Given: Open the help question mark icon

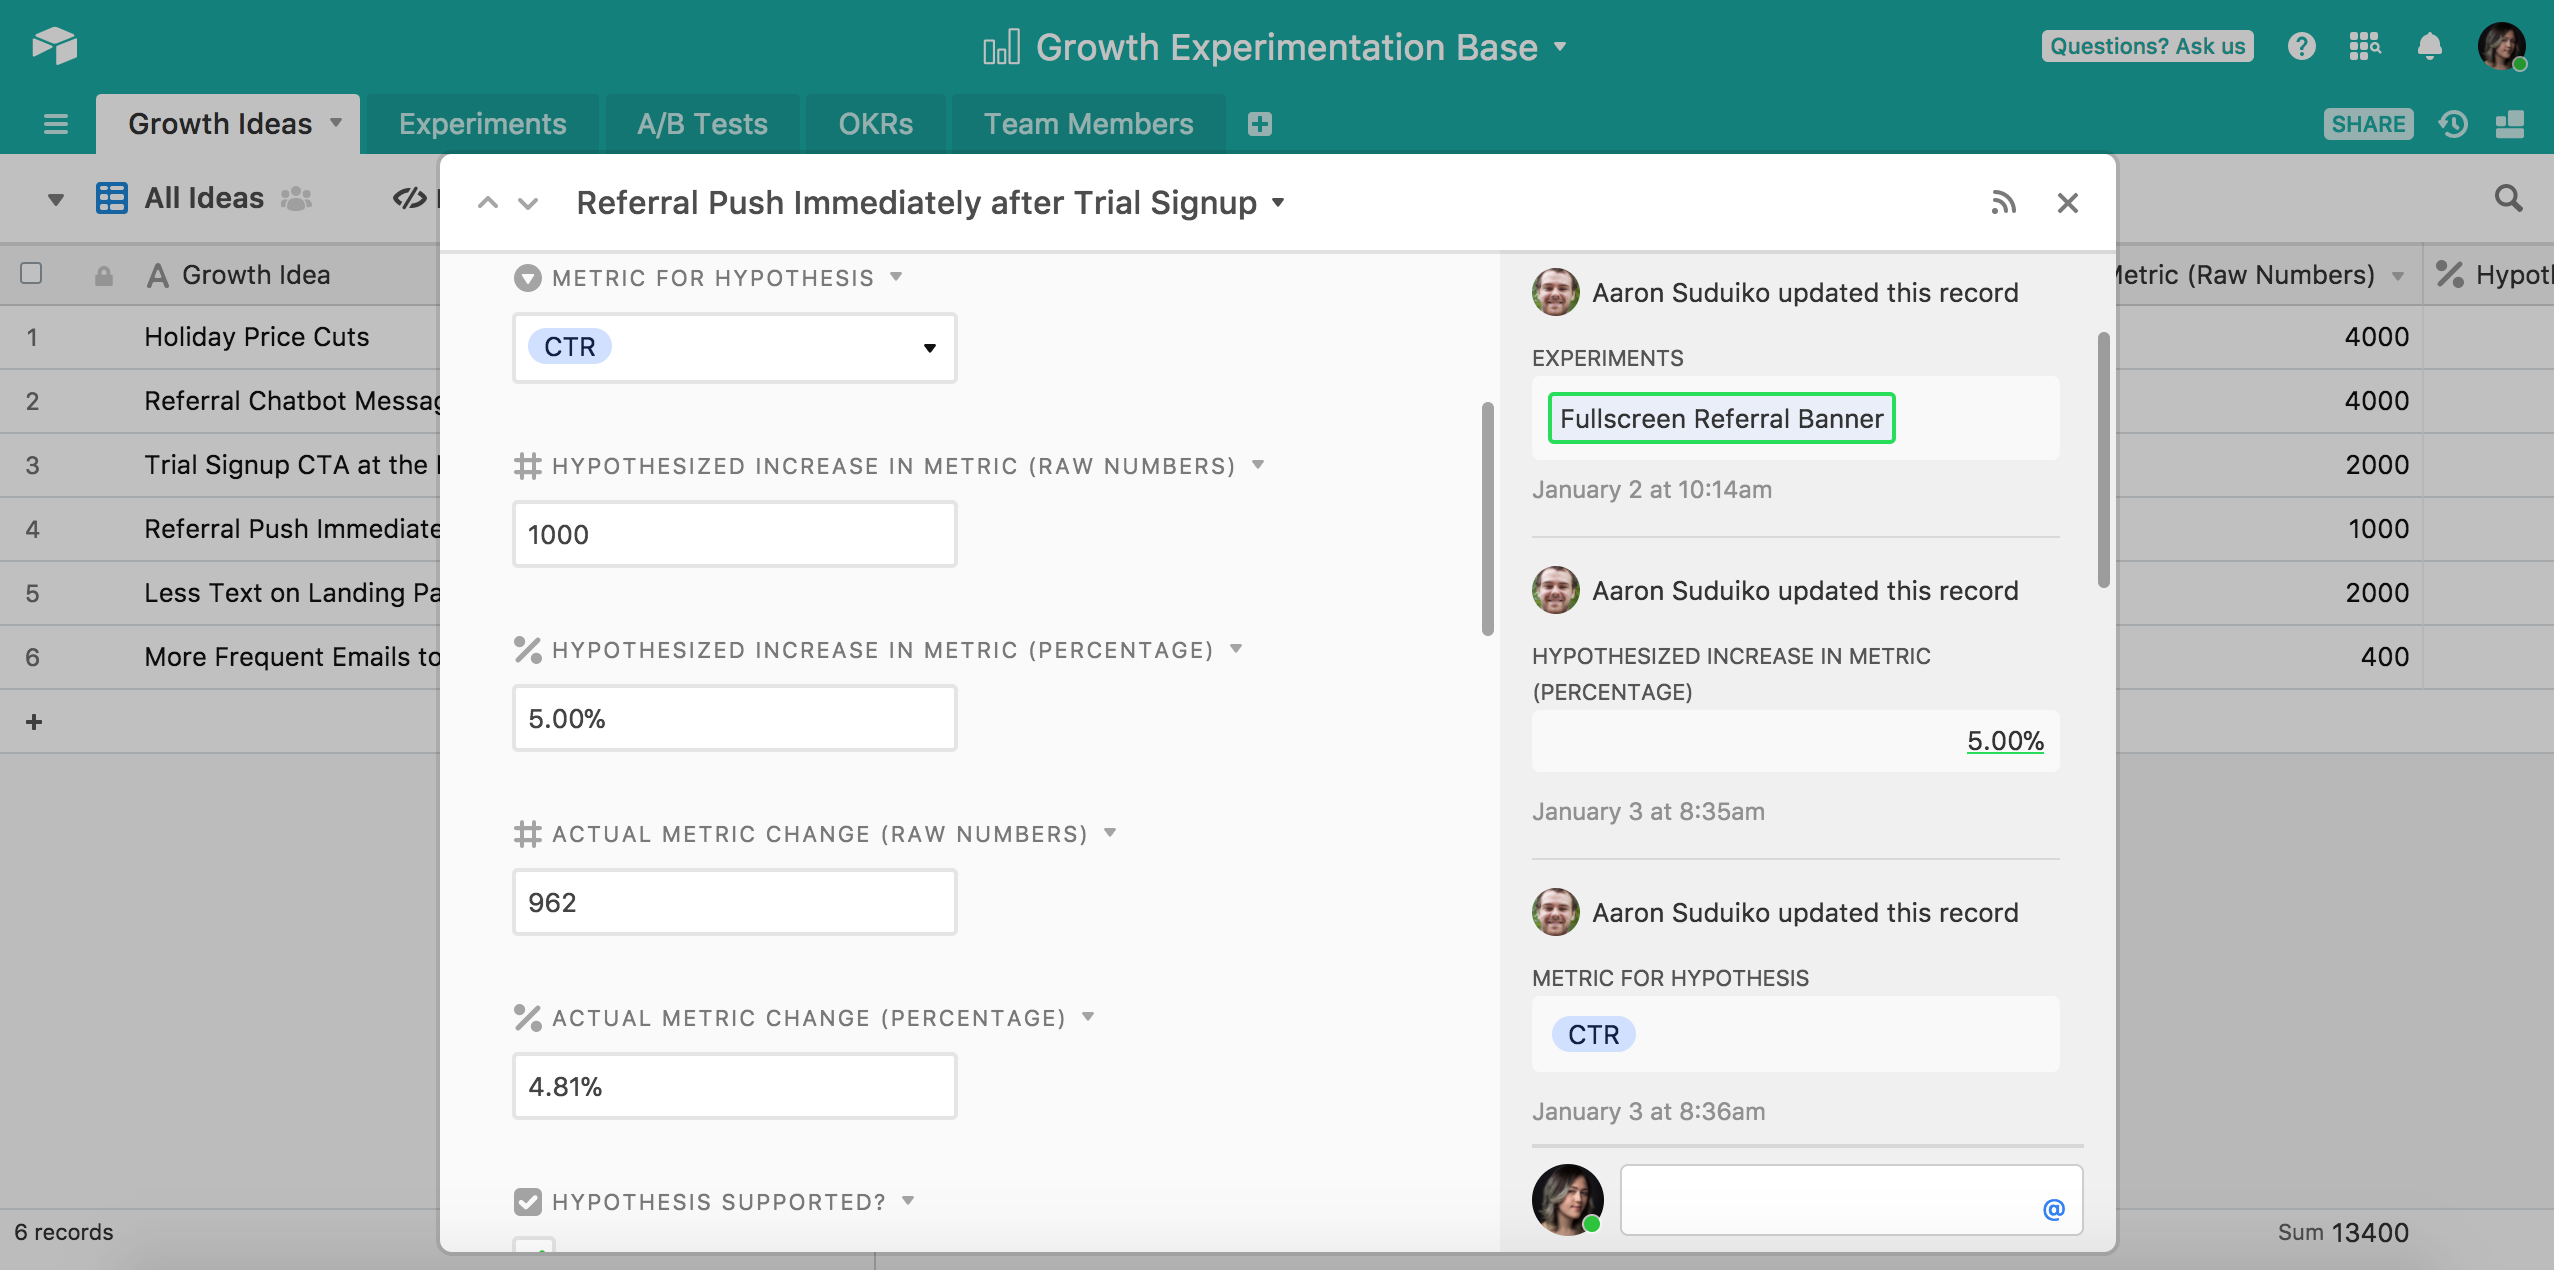Looking at the screenshot, I should pos(2301,46).
